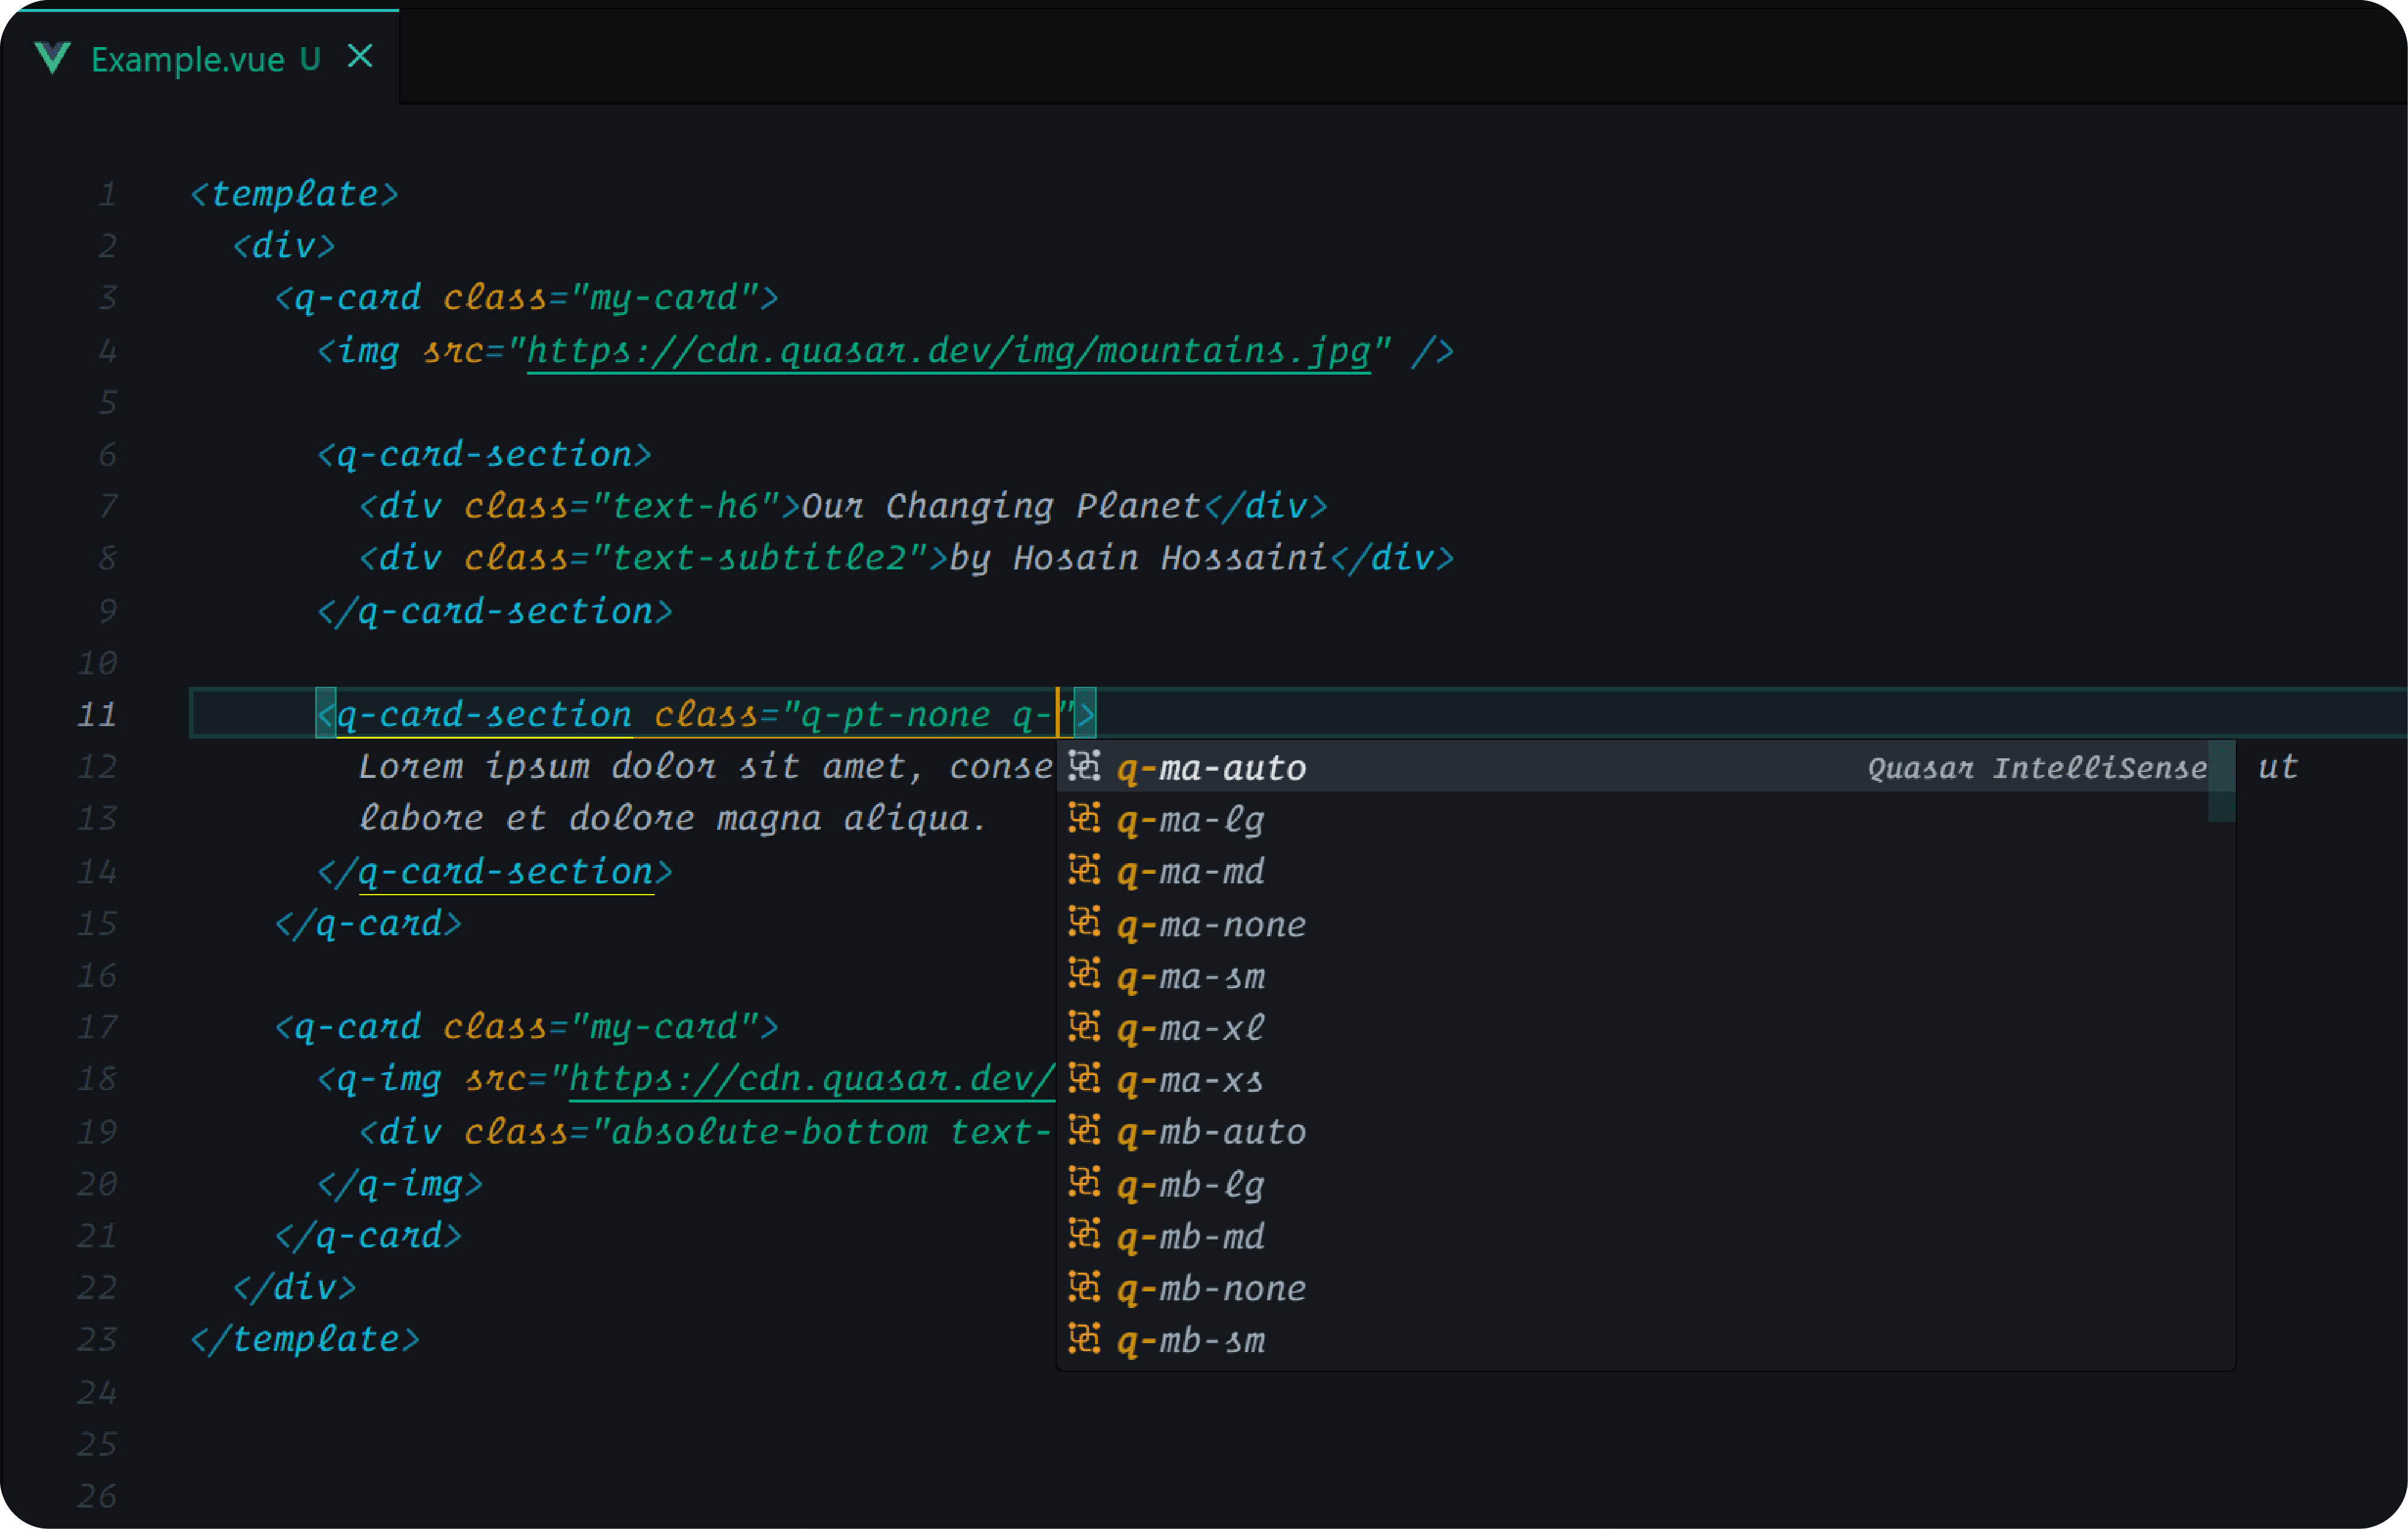
Task: Click the closing q-card tag on line 15
Action: tap(368, 924)
